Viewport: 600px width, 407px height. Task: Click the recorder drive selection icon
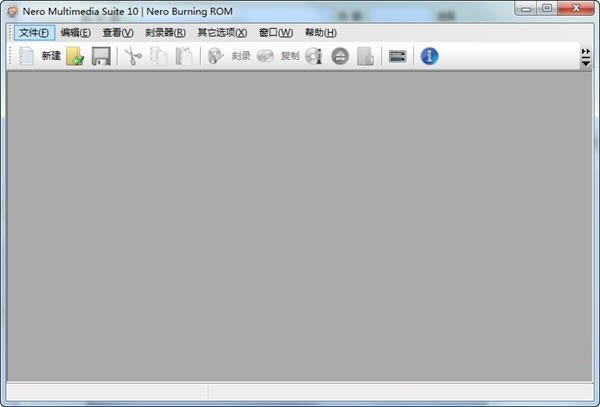tap(397, 56)
